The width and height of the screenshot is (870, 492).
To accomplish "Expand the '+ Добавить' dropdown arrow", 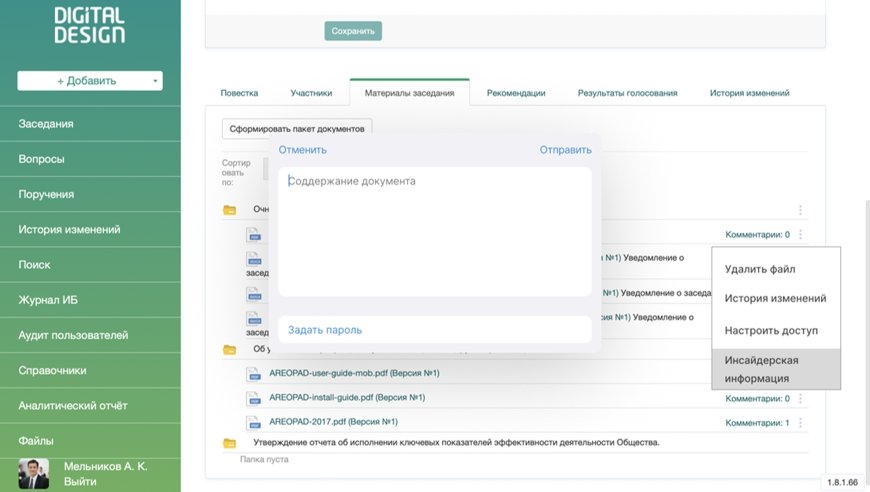I will 155,81.
